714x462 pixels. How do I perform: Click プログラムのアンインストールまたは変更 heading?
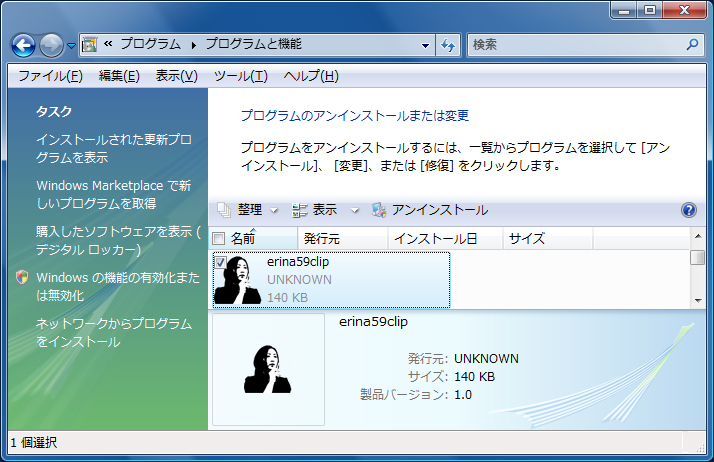pyautogui.click(x=355, y=116)
